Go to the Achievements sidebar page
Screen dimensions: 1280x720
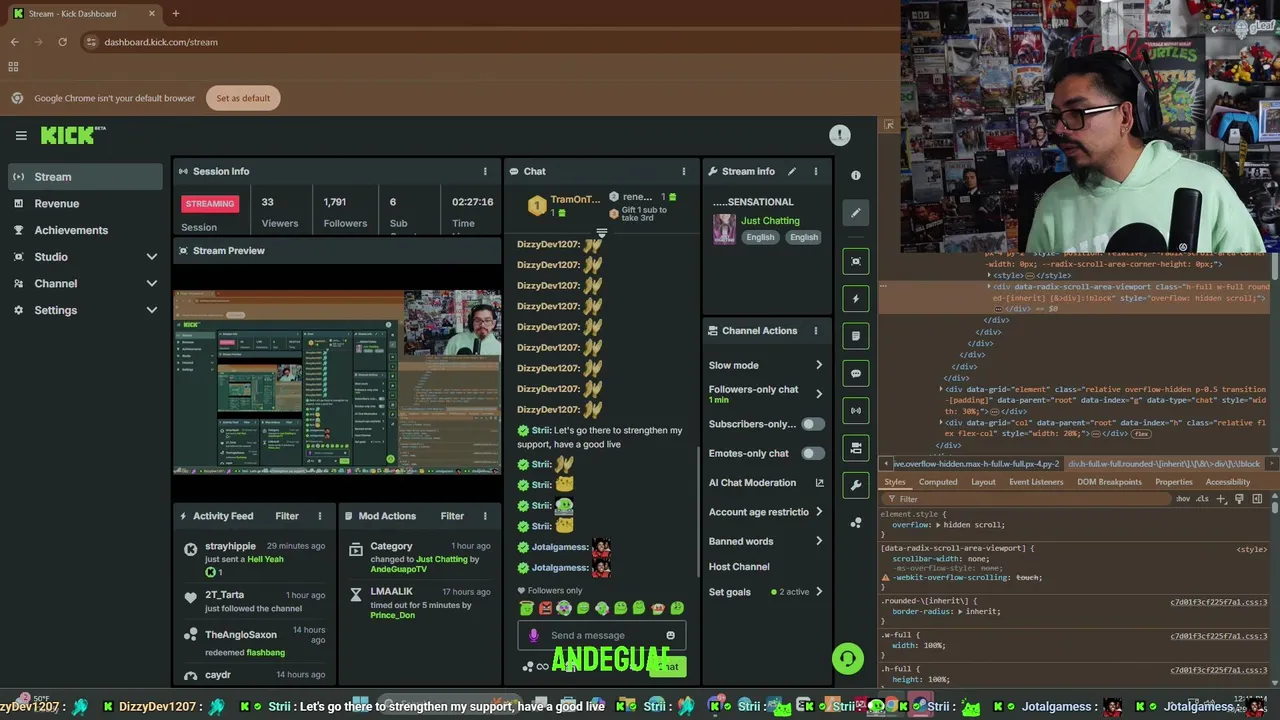(x=85, y=230)
